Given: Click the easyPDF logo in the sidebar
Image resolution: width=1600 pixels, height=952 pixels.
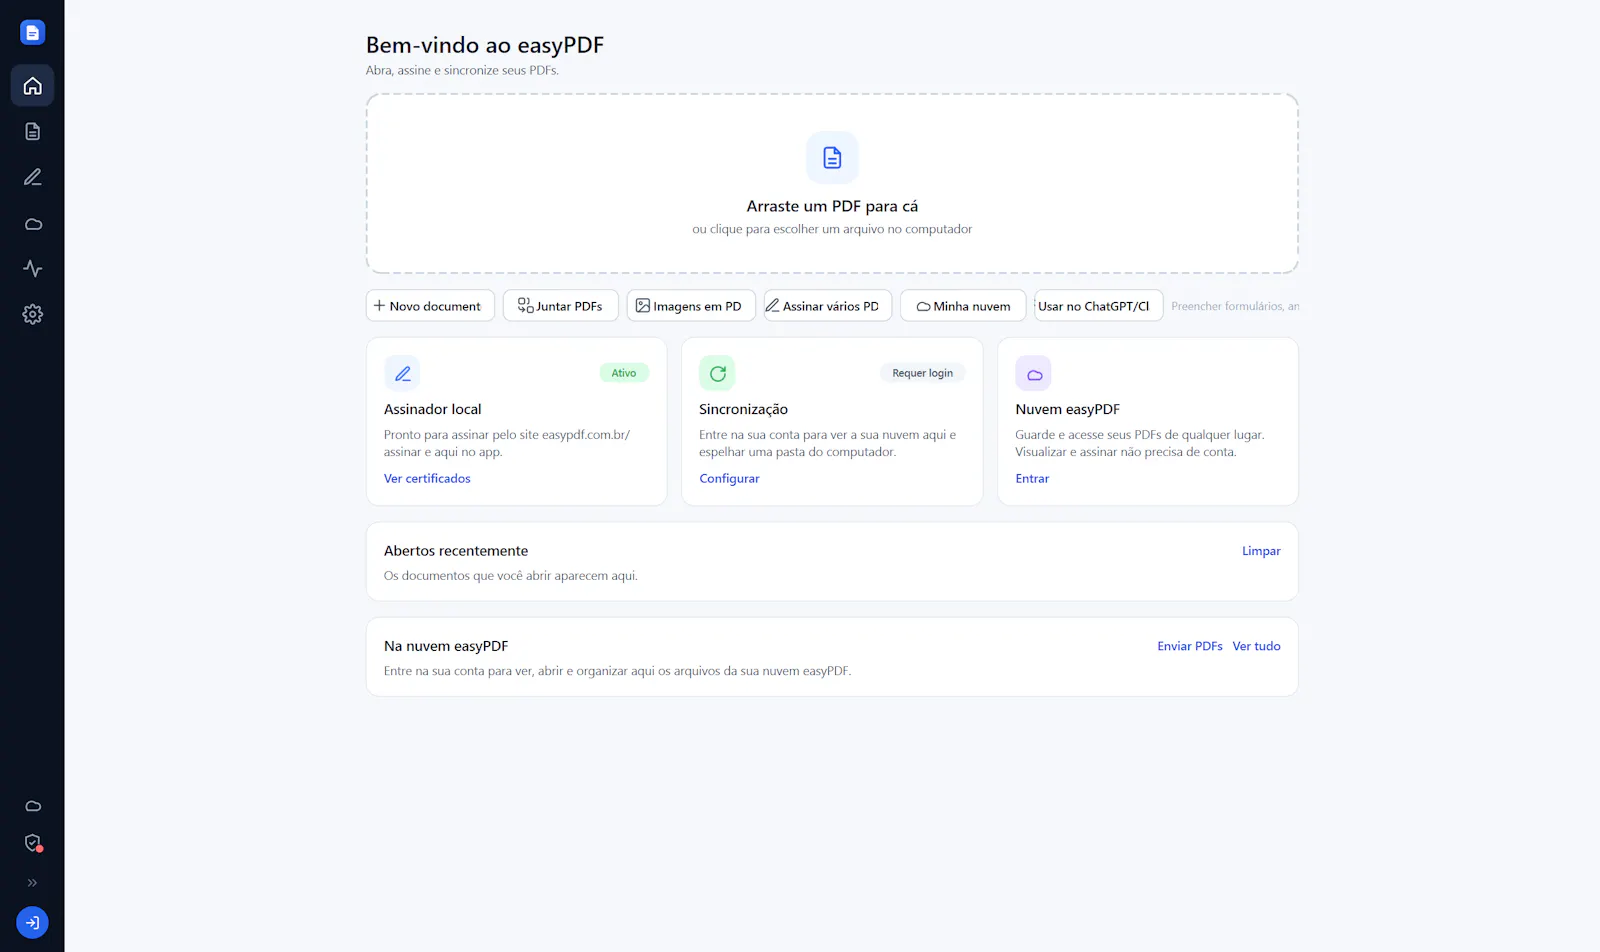Looking at the screenshot, I should [32, 33].
